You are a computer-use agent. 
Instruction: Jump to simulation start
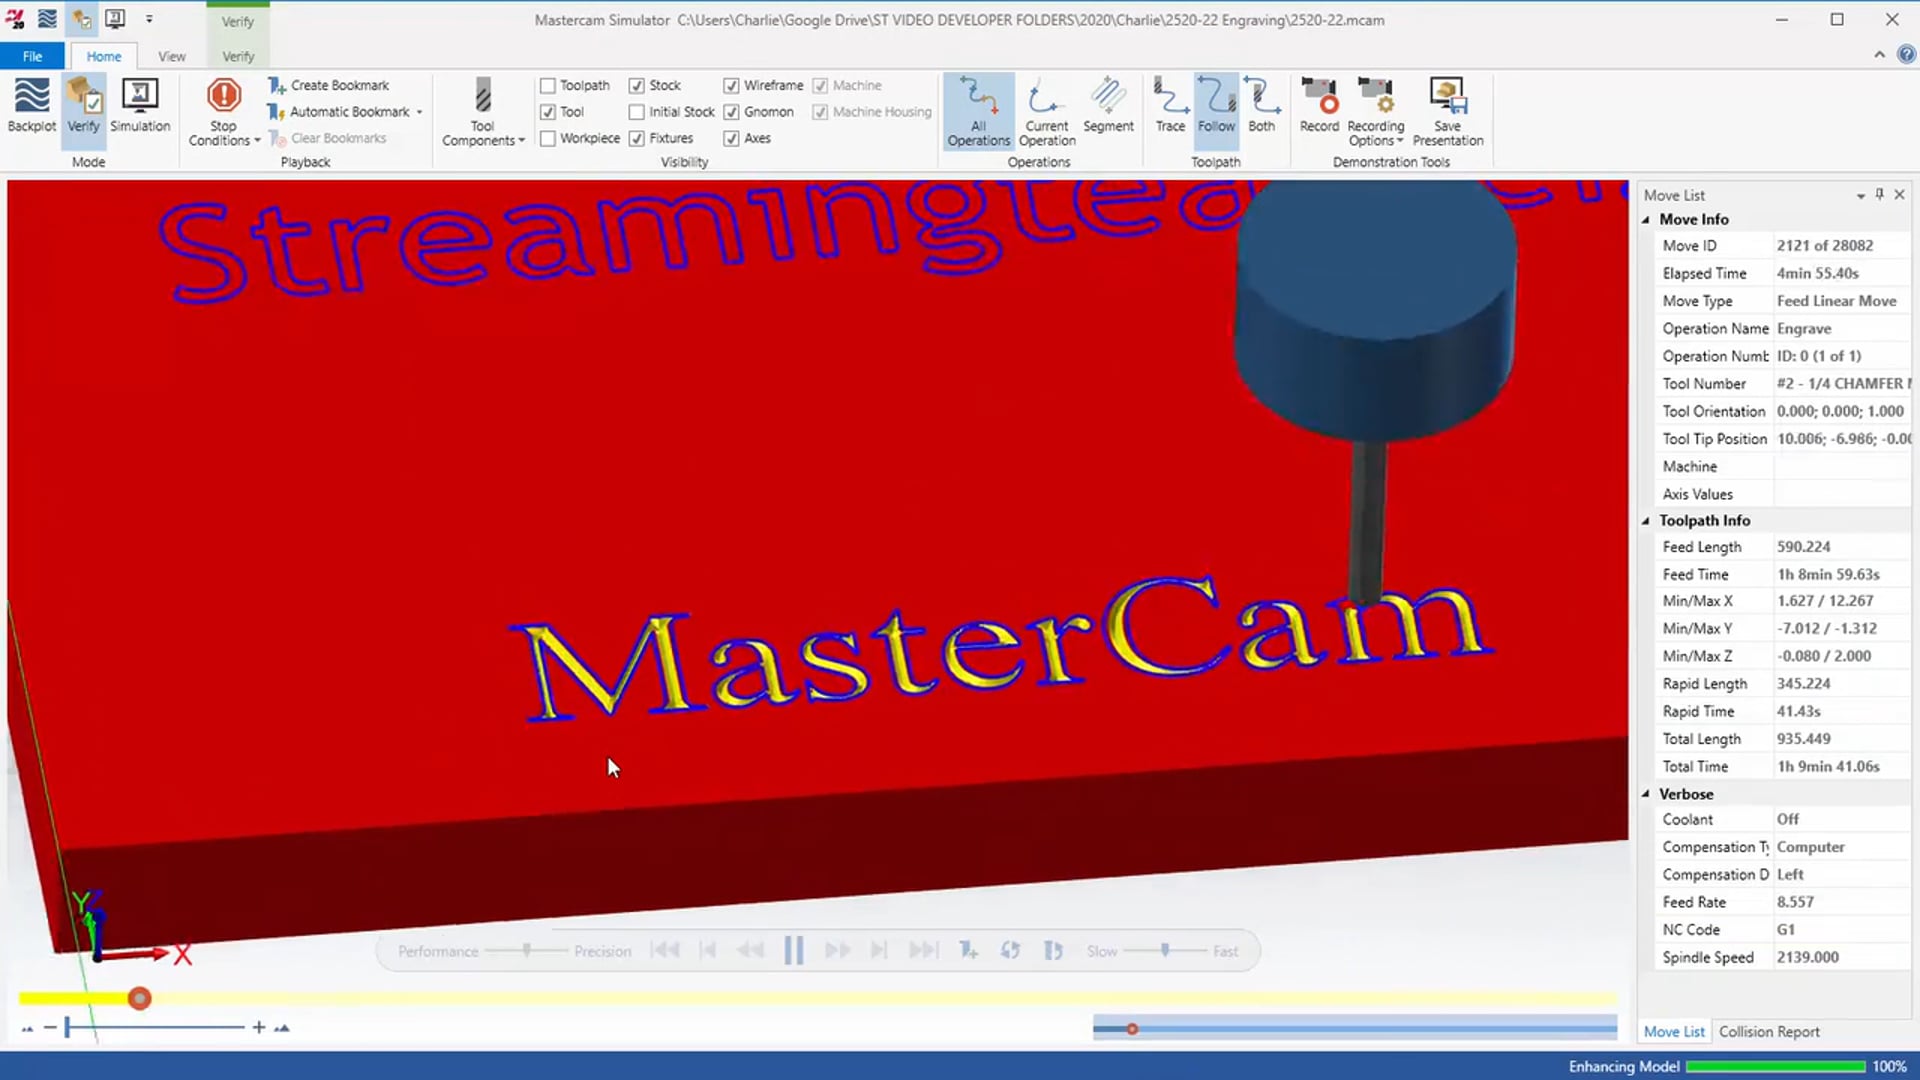point(665,951)
